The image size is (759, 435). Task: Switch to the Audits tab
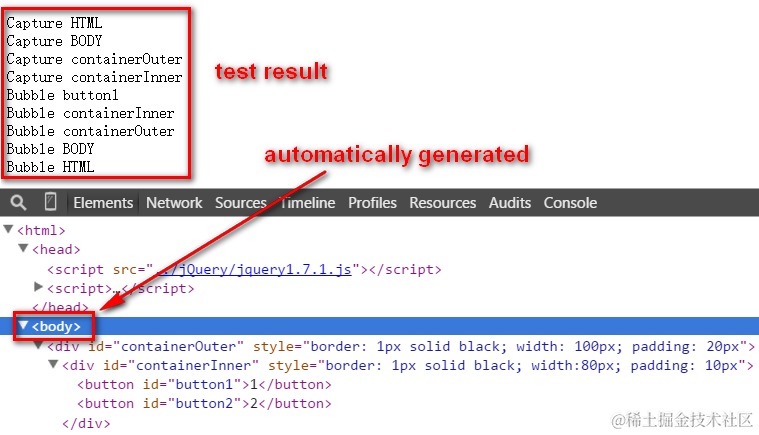click(x=510, y=203)
